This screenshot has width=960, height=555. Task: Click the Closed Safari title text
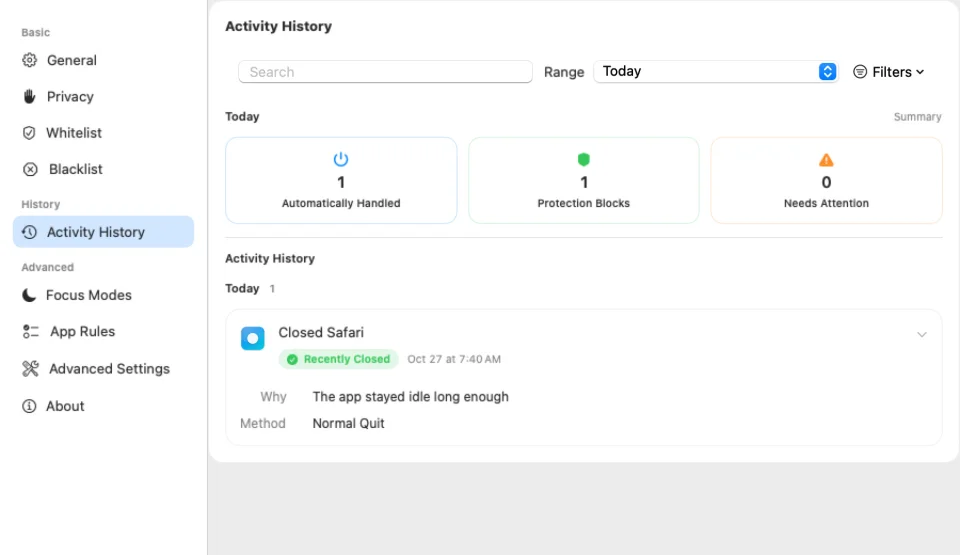click(321, 333)
